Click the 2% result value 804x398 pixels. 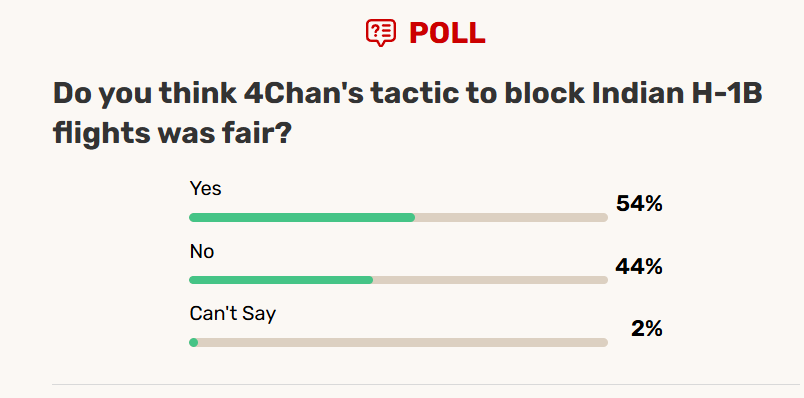pyautogui.click(x=647, y=329)
